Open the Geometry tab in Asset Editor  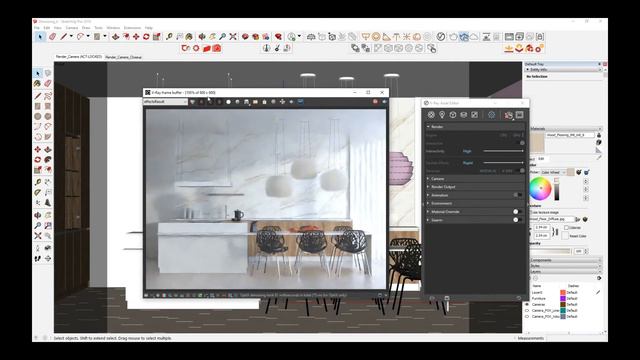click(453, 115)
